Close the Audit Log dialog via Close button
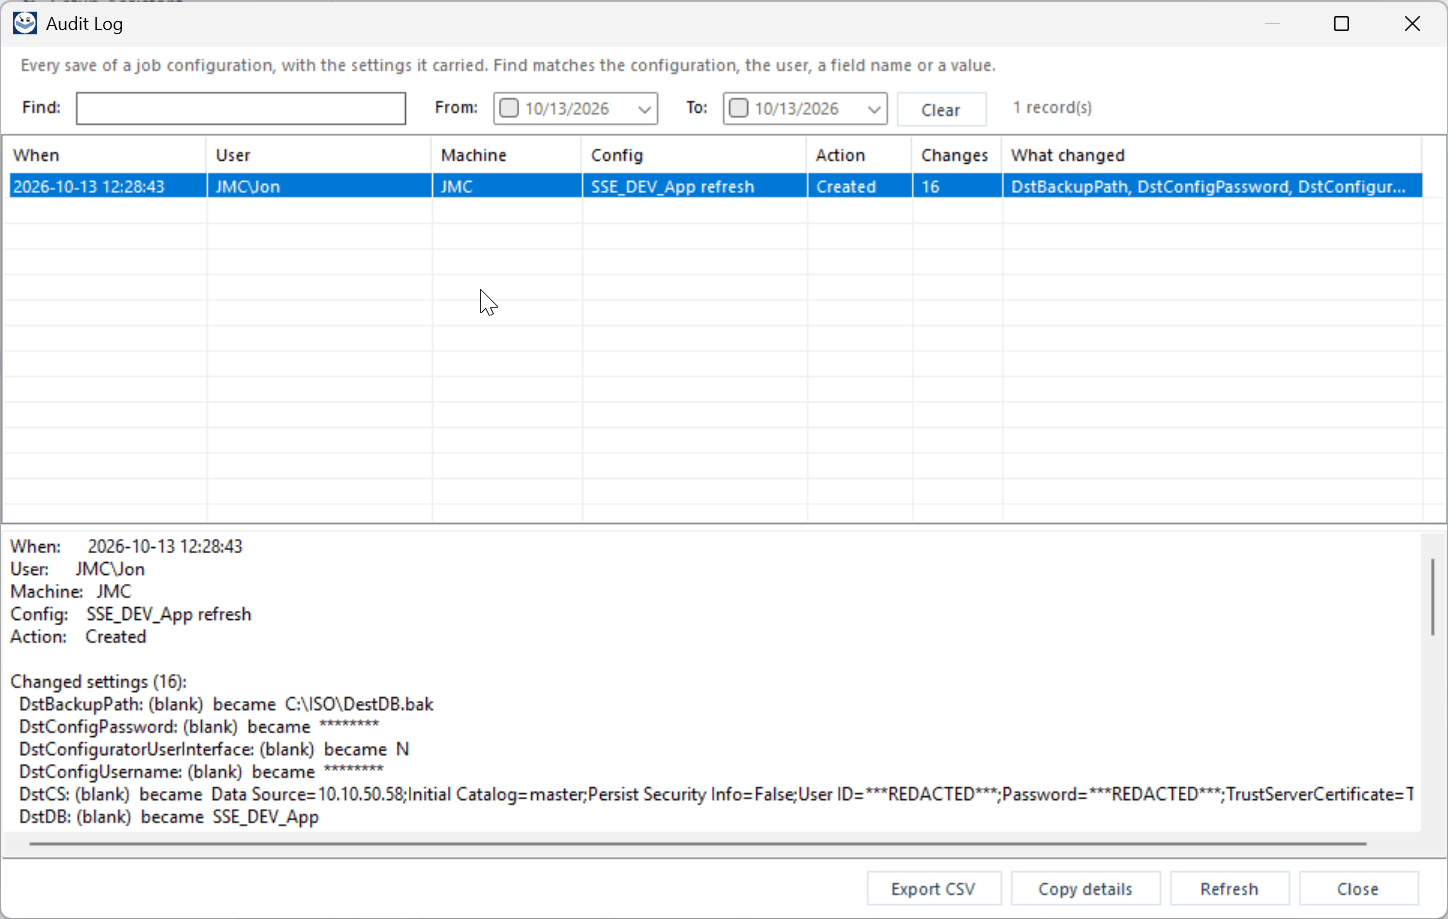1448x919 pixels. click(1357, 889)
